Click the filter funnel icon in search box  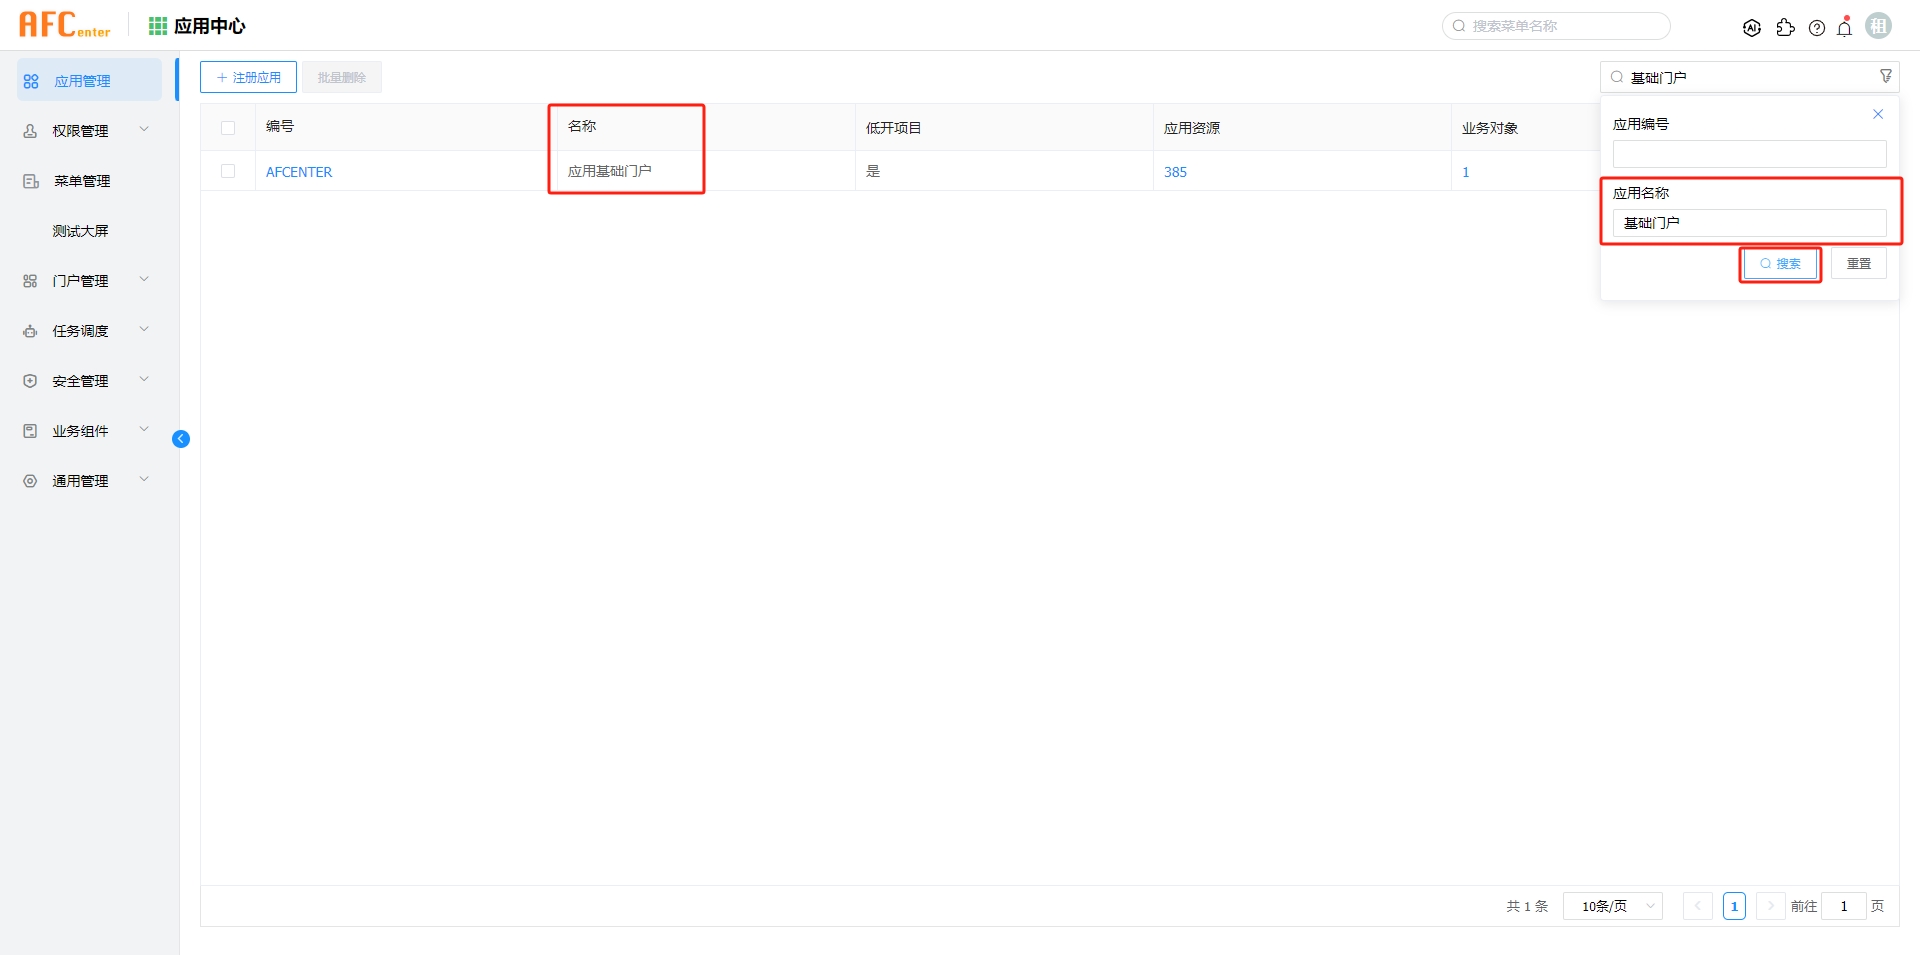(1885, 77)
